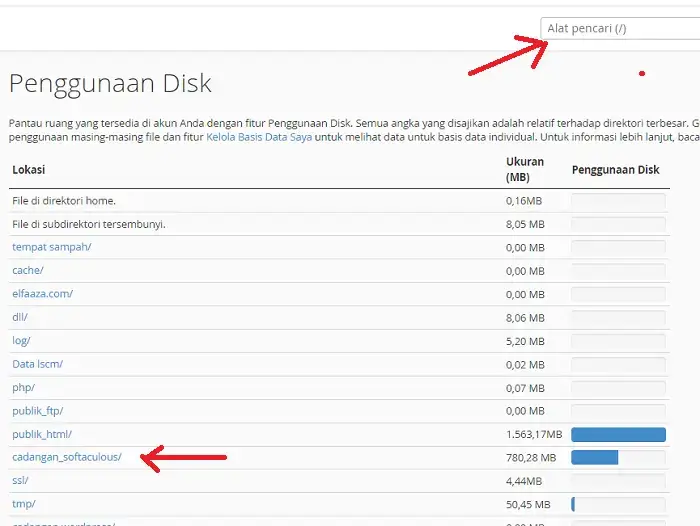Open the Kelola Basis Data Saya link
The image size is (700, 526).
pos(259,137)
